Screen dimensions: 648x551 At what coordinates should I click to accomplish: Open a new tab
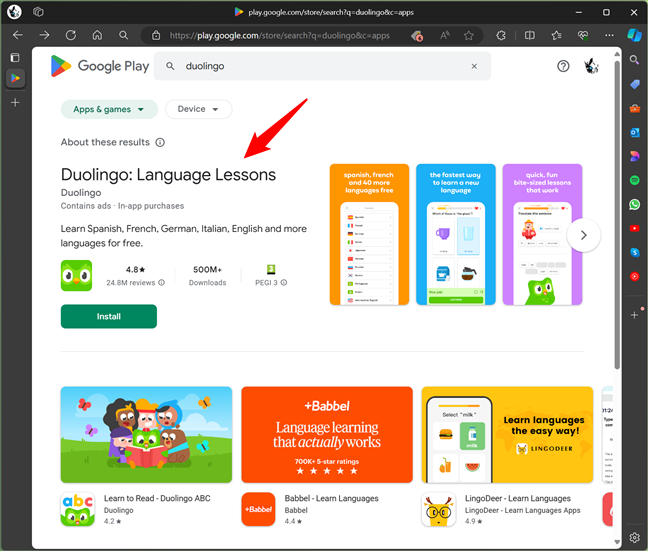(15, 103)
